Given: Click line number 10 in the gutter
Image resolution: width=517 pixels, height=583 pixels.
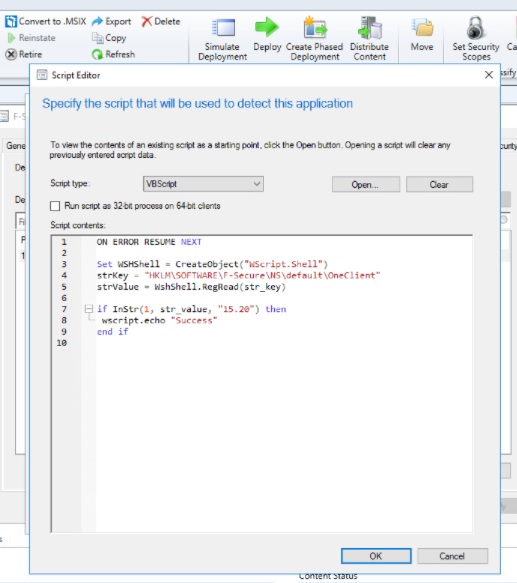Looking at the screenshot, I should 62,343.
